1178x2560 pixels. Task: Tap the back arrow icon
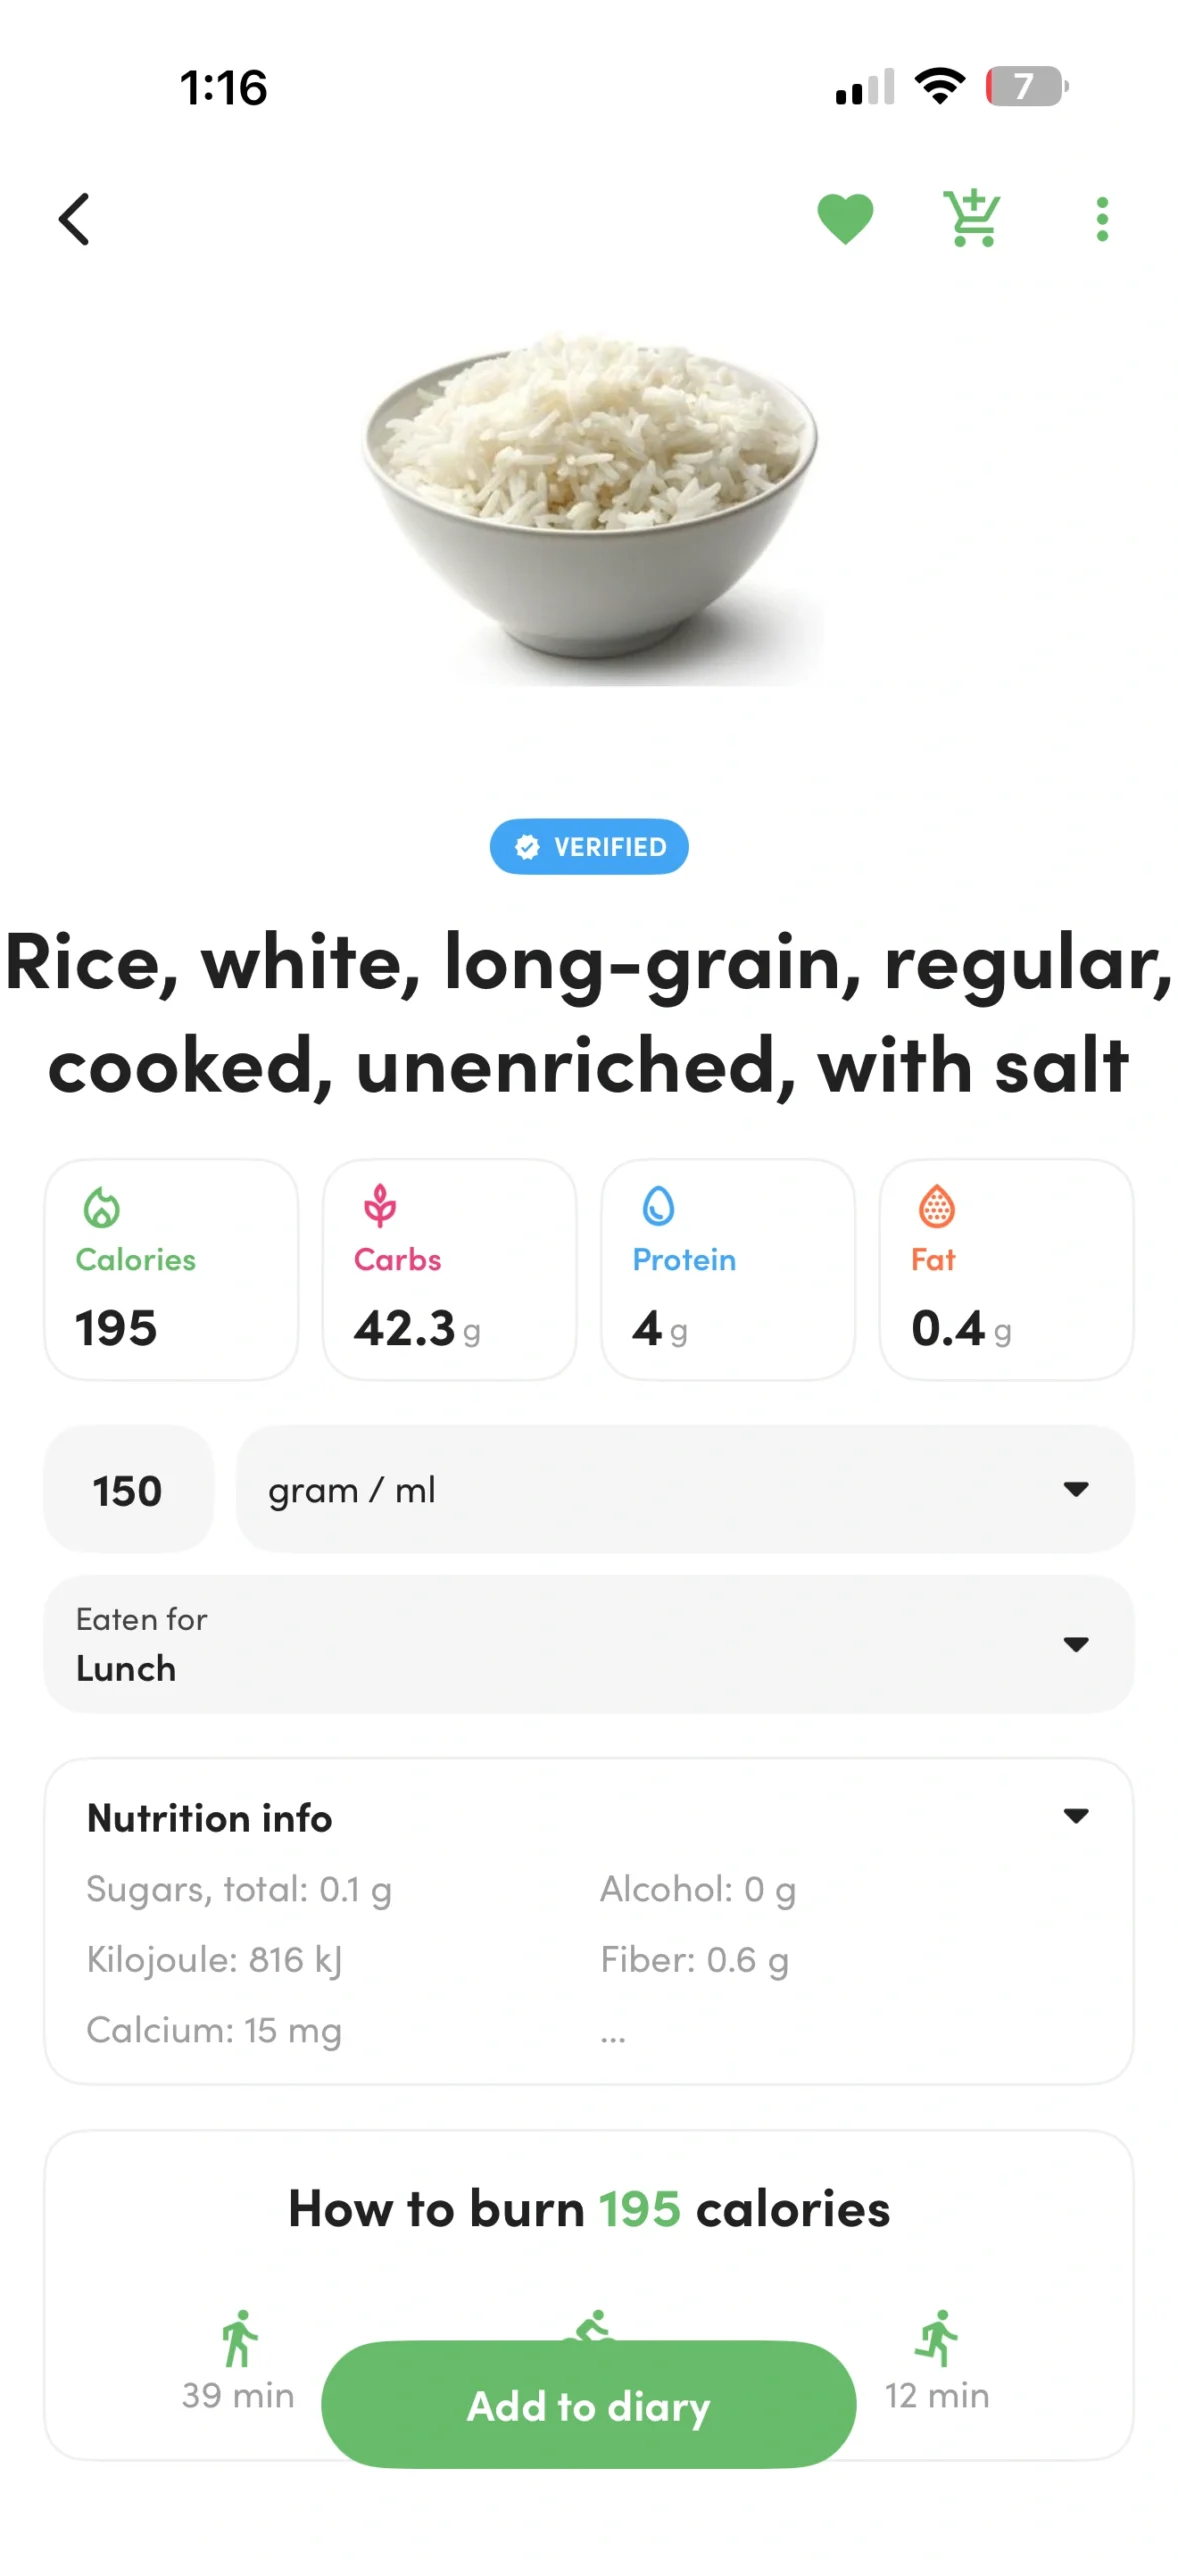pyautogui.click(x=74, y=219)
